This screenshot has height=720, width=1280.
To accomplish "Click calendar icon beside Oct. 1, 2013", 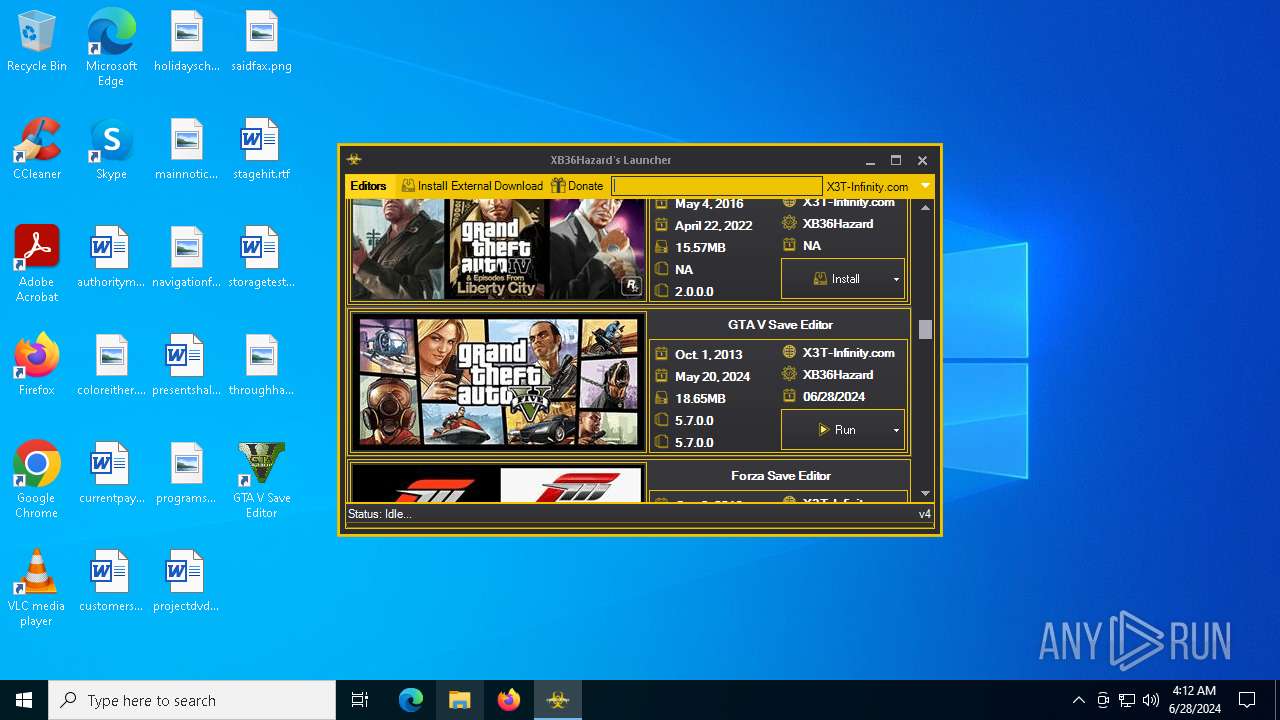I will point(661,354).
